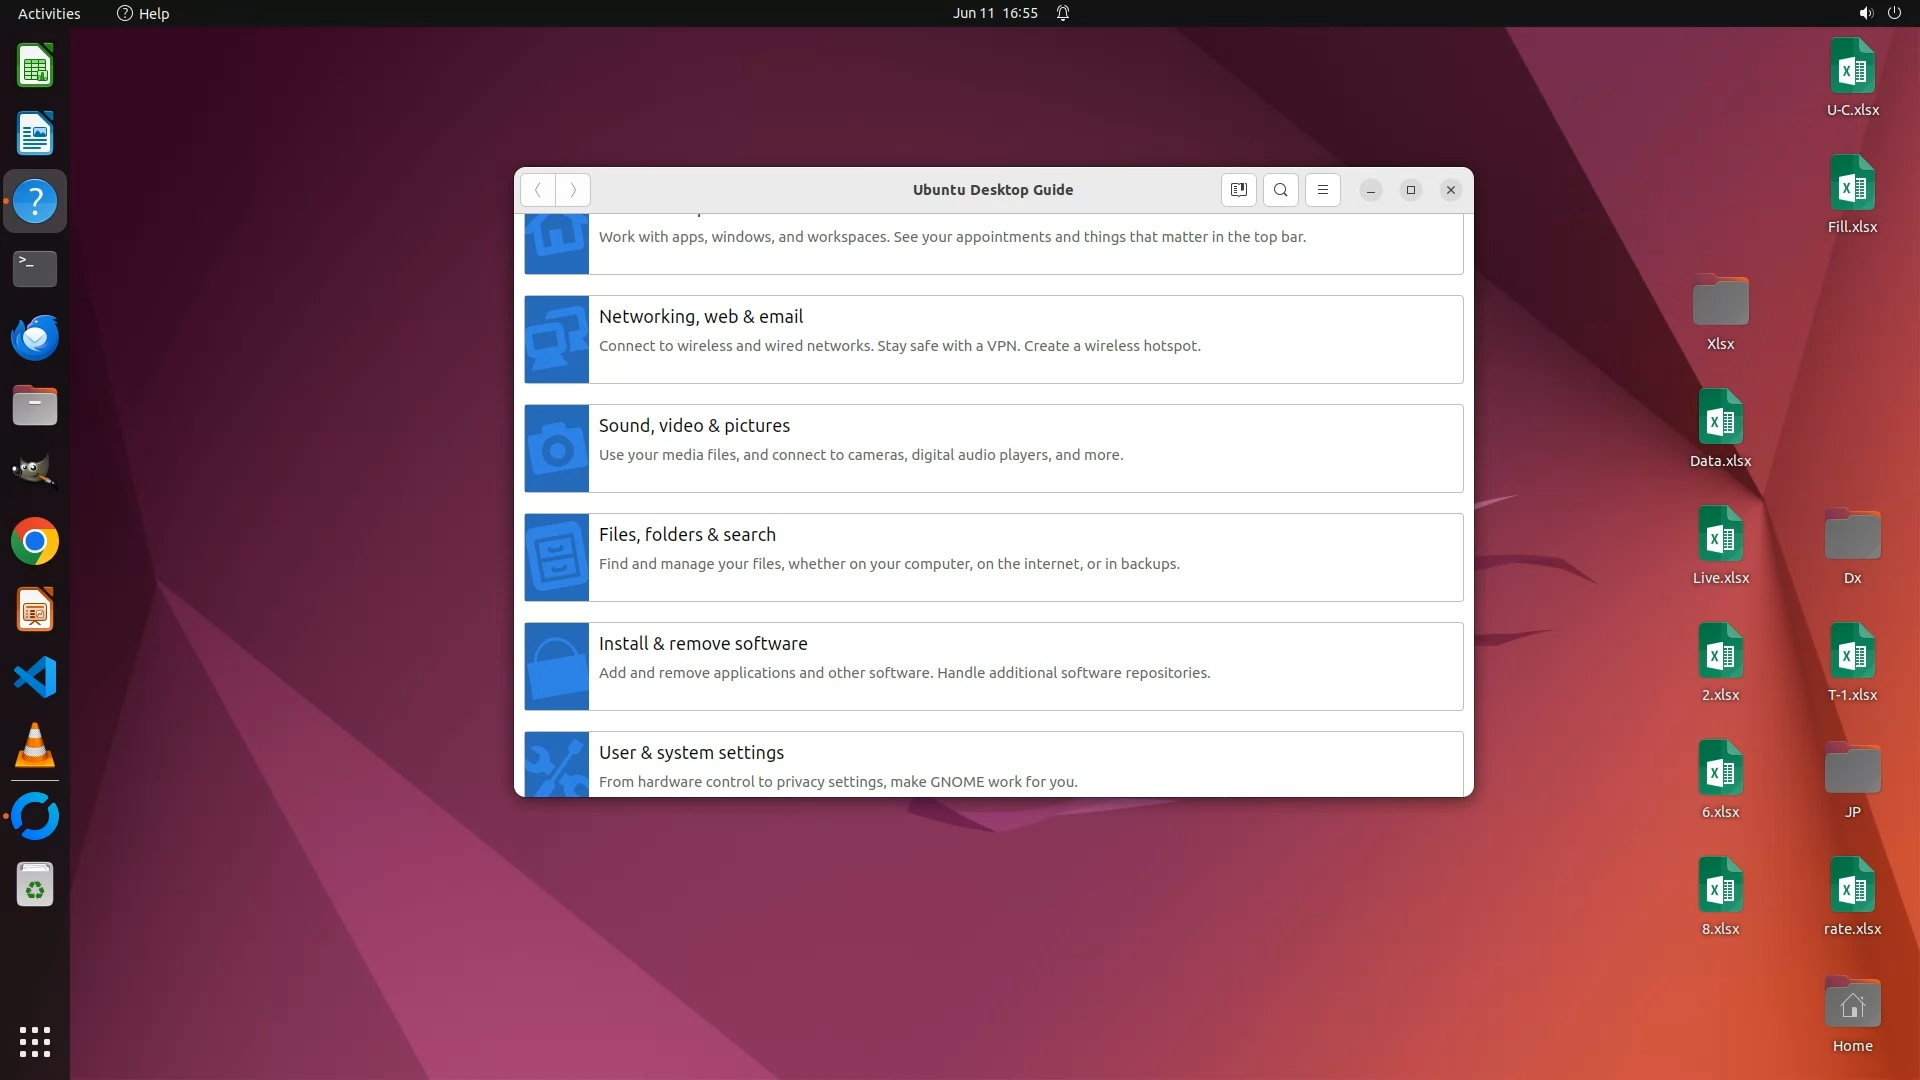Open Install & remove software topic
Viewport: 1920px width, 1080px height.
pyautogui.click(x=994, y=666)
